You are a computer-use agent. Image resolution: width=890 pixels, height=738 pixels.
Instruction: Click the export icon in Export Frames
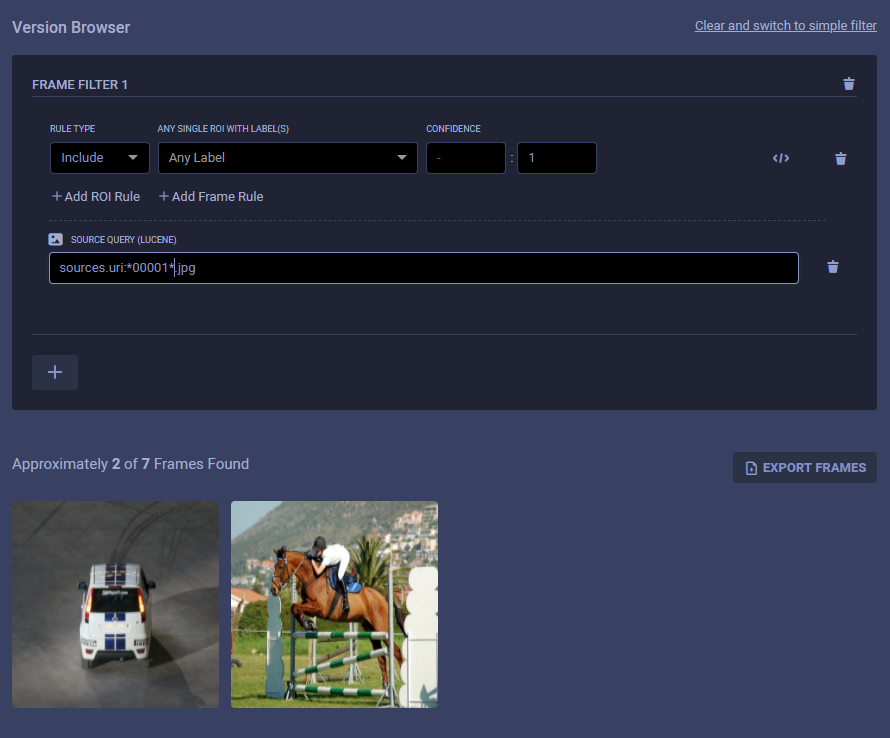[751, 468]
